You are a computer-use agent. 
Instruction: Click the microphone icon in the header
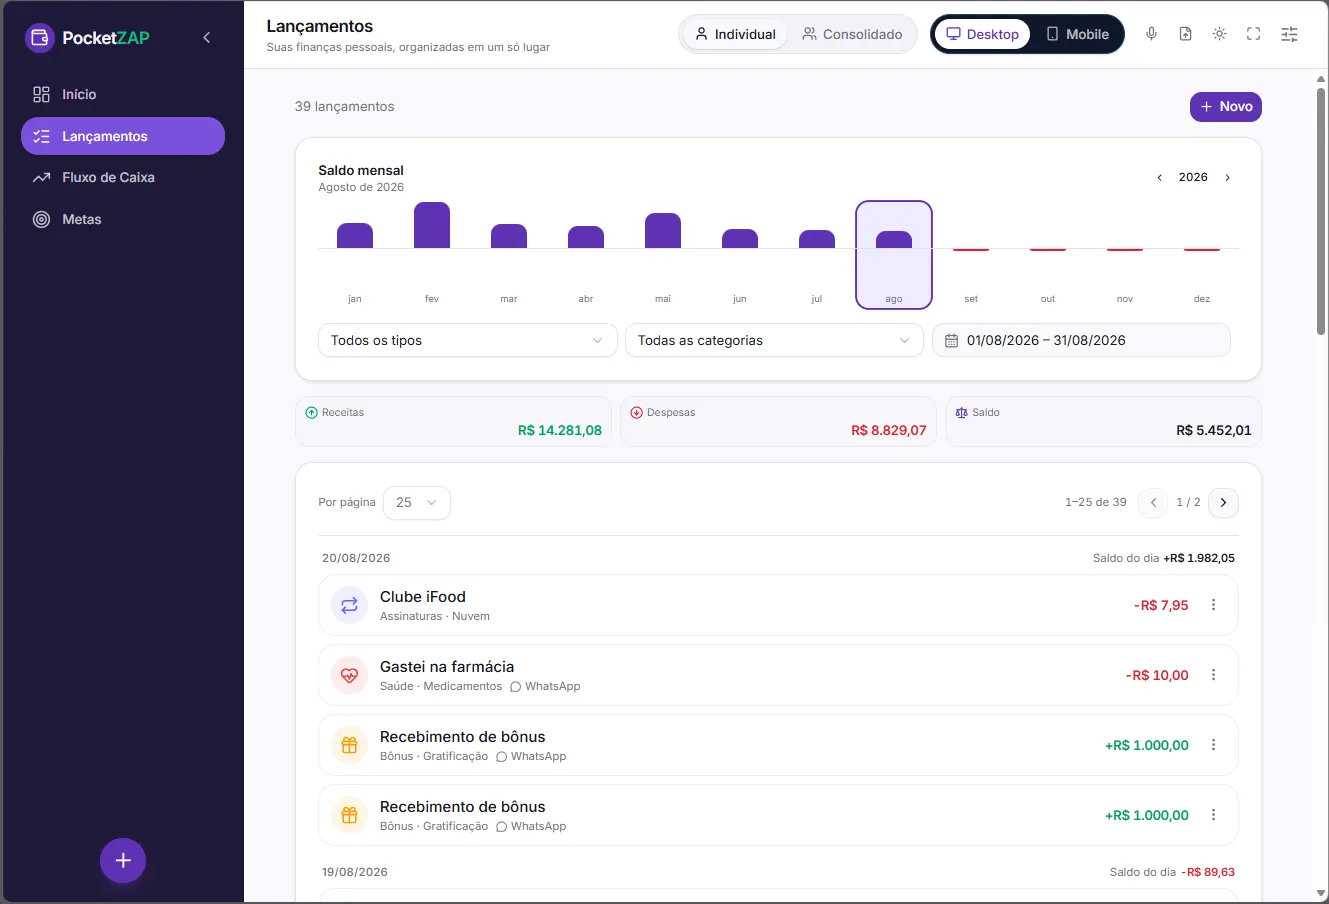tap(1152, 34)
